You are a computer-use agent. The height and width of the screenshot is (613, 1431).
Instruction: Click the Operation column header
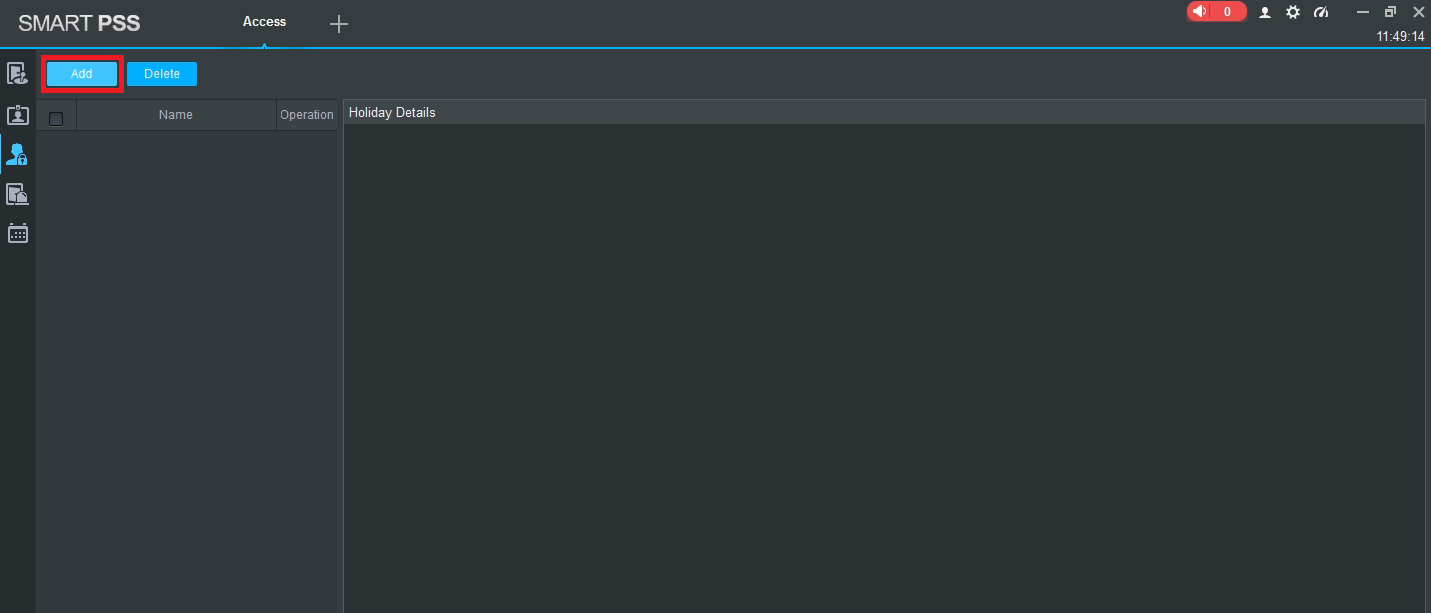point(307,115)
